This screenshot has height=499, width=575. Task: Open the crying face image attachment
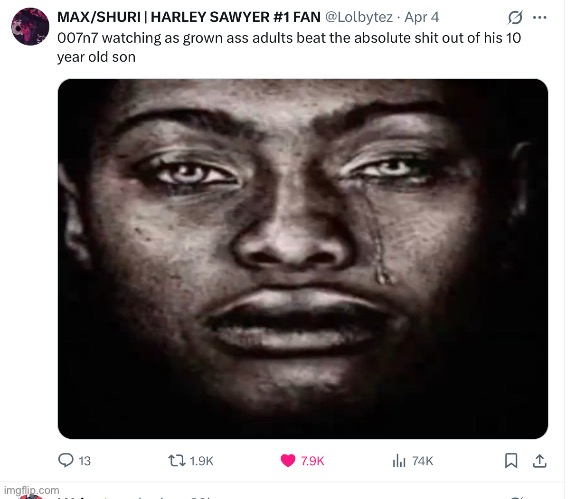click(x=303, y=259)
